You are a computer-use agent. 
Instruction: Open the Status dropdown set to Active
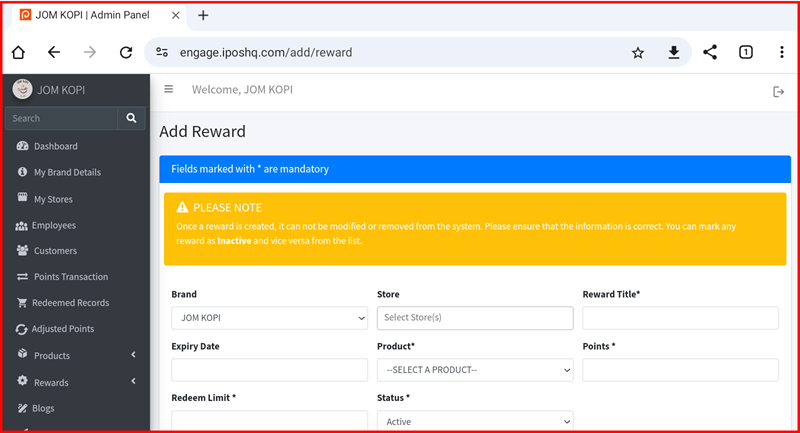point(474,421)
